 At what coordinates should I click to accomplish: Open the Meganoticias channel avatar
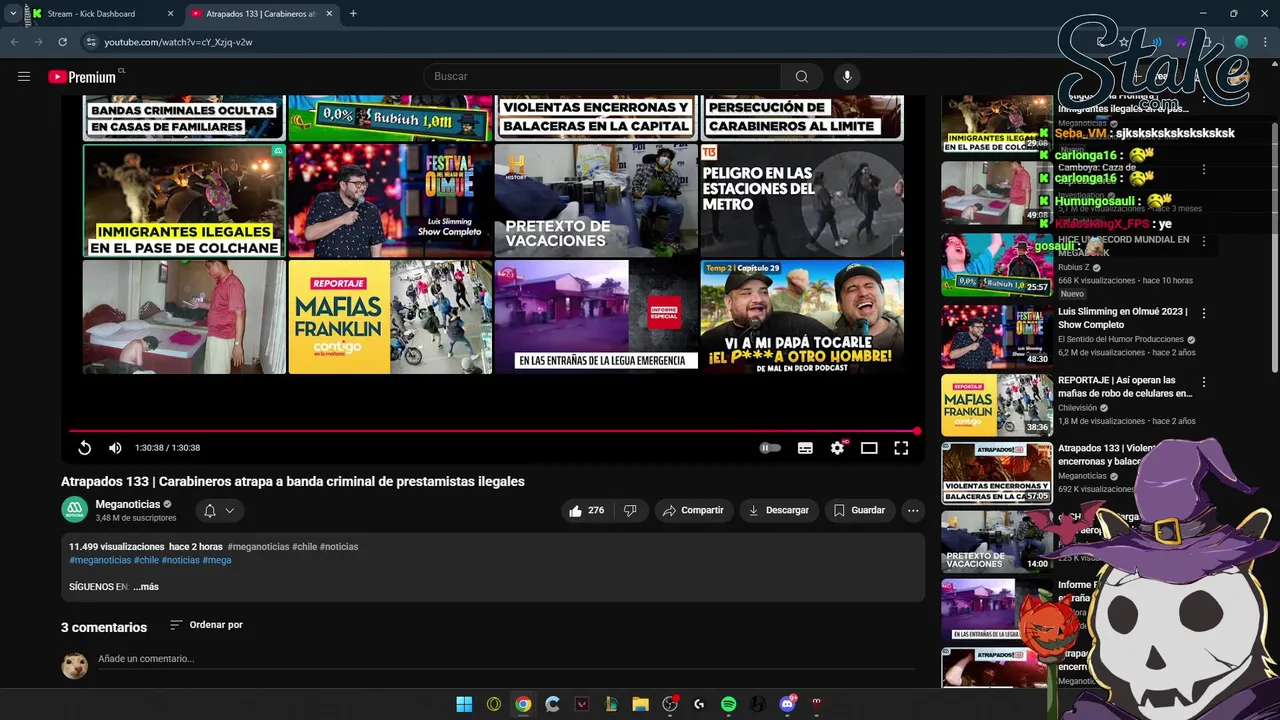click(74, 510)
